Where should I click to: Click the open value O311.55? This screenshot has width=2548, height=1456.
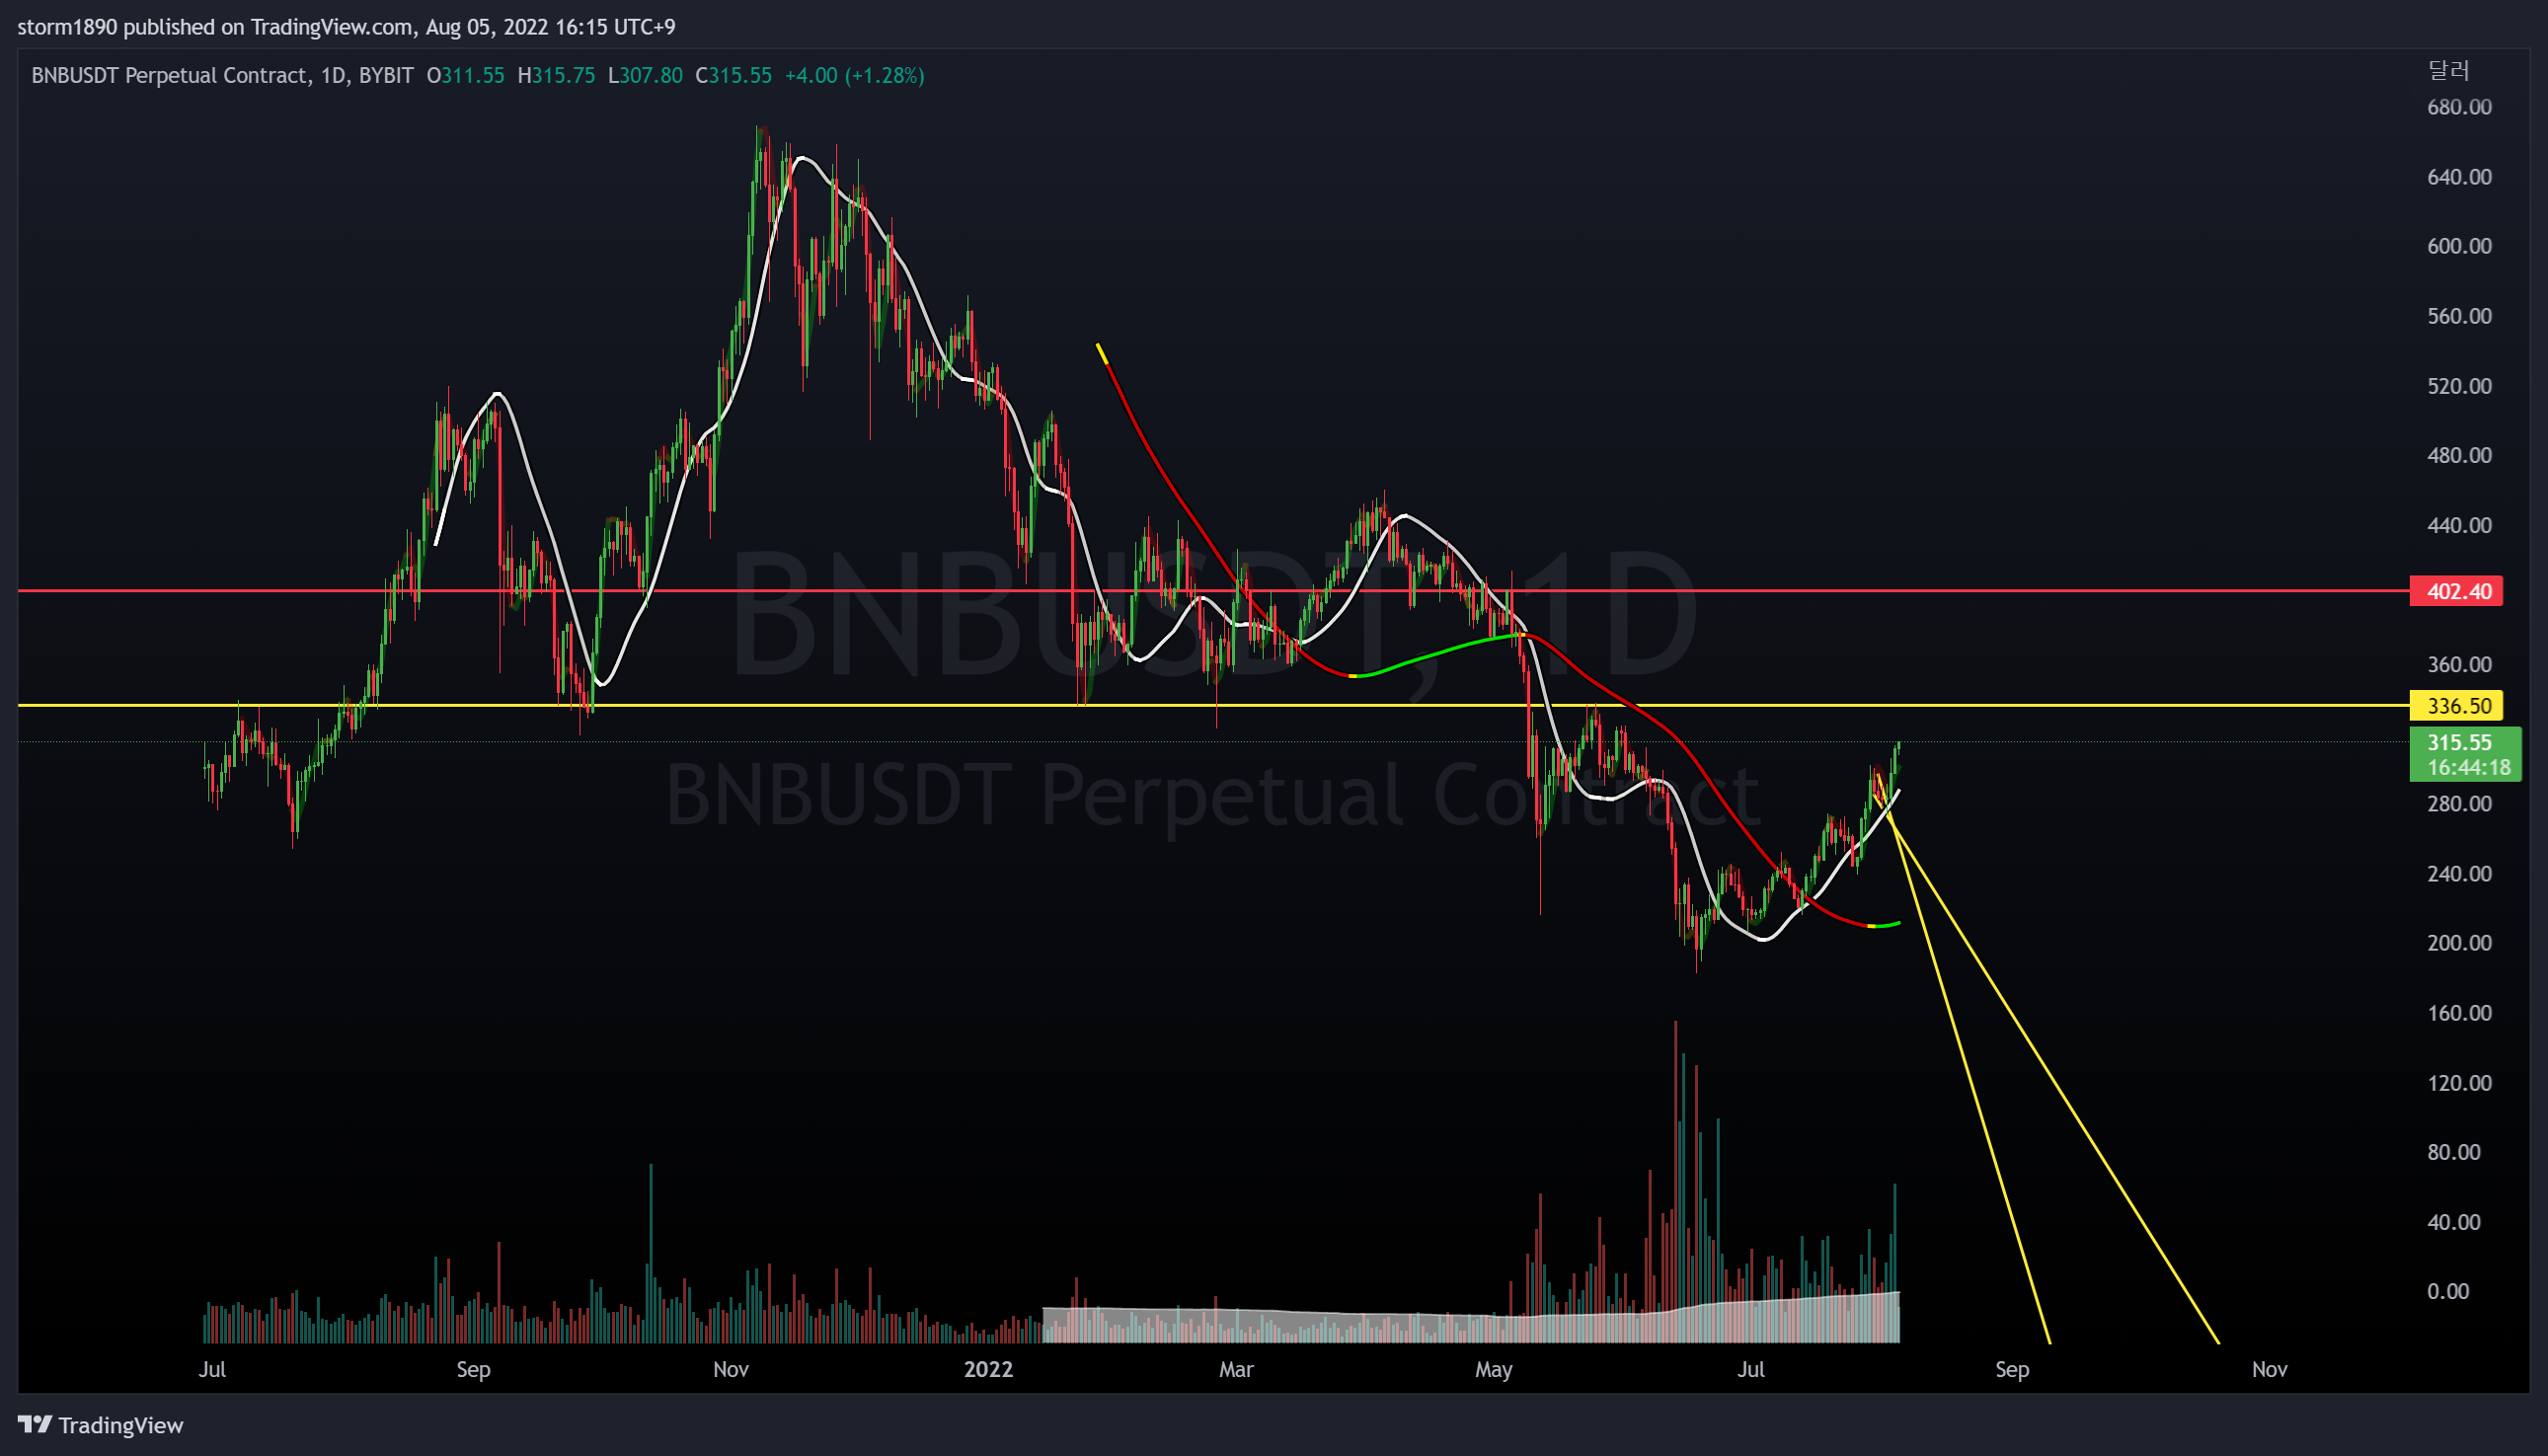tap(465, 75)
